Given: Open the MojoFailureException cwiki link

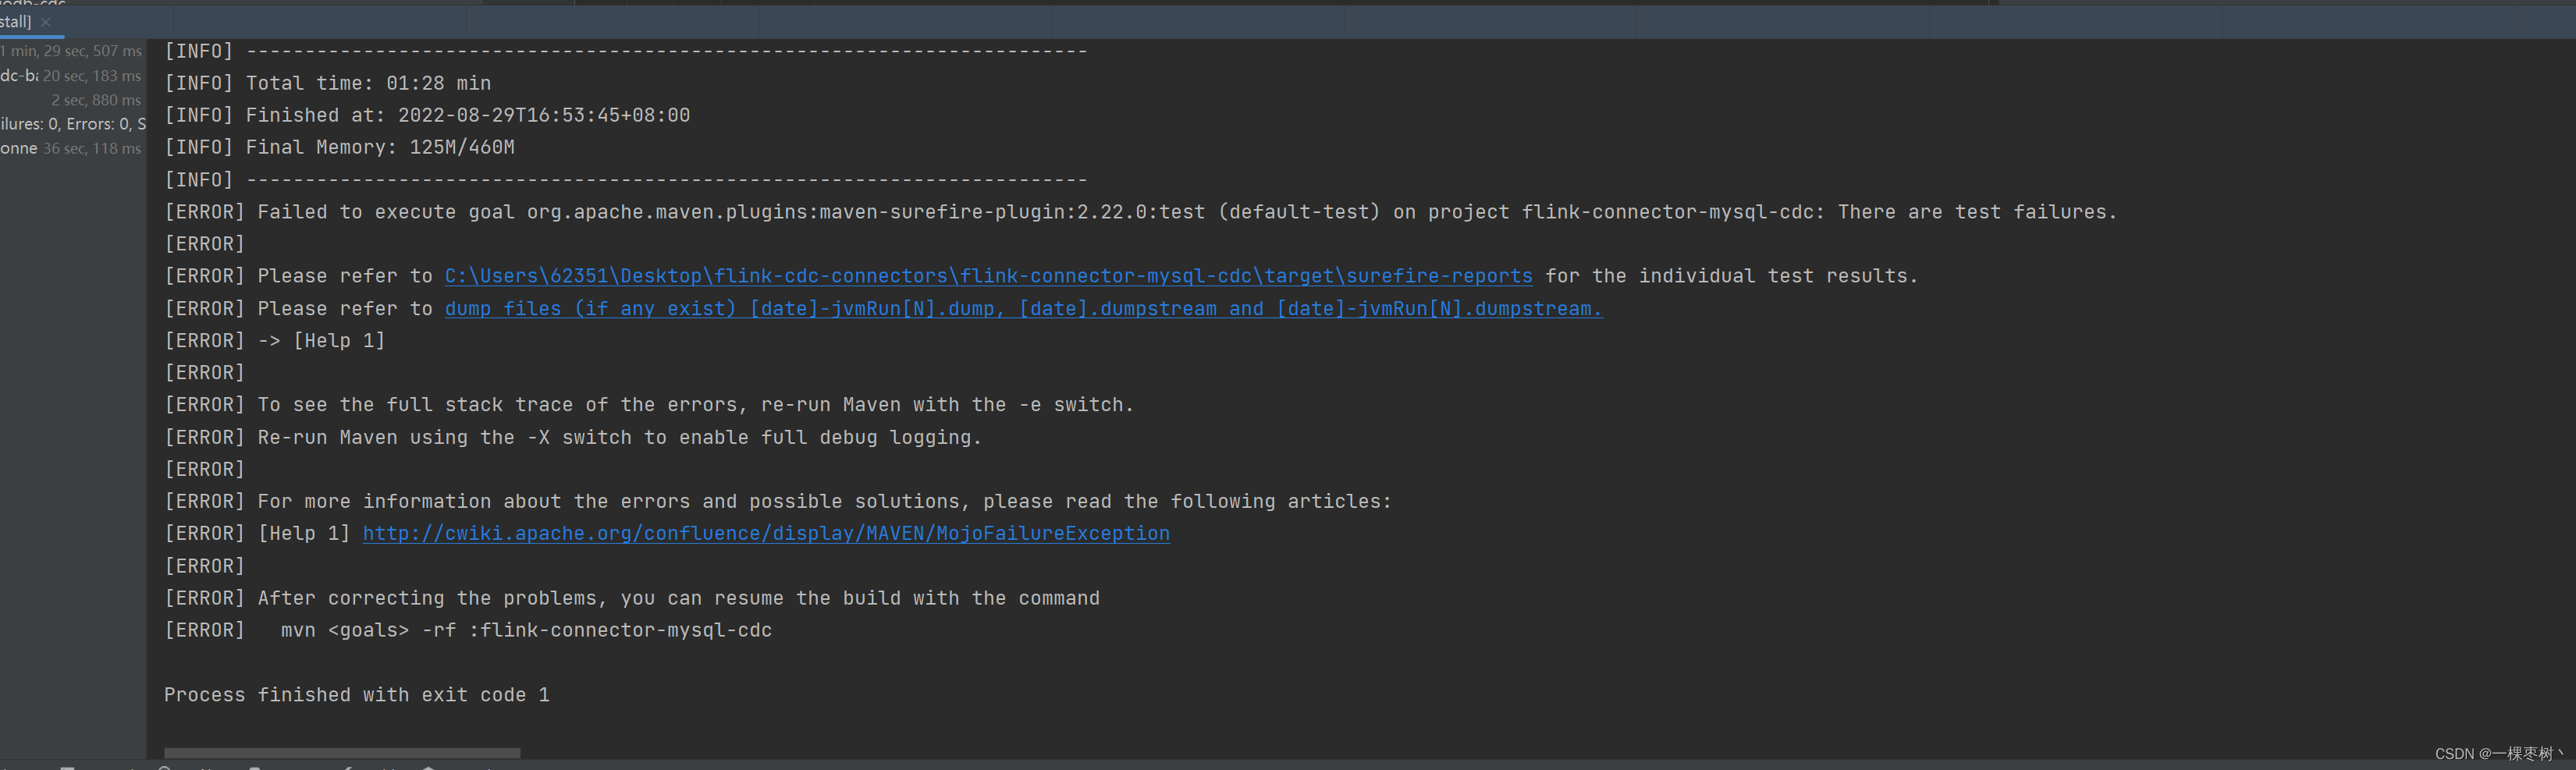Looking at the screenshot, I should (x=766, y=534).
